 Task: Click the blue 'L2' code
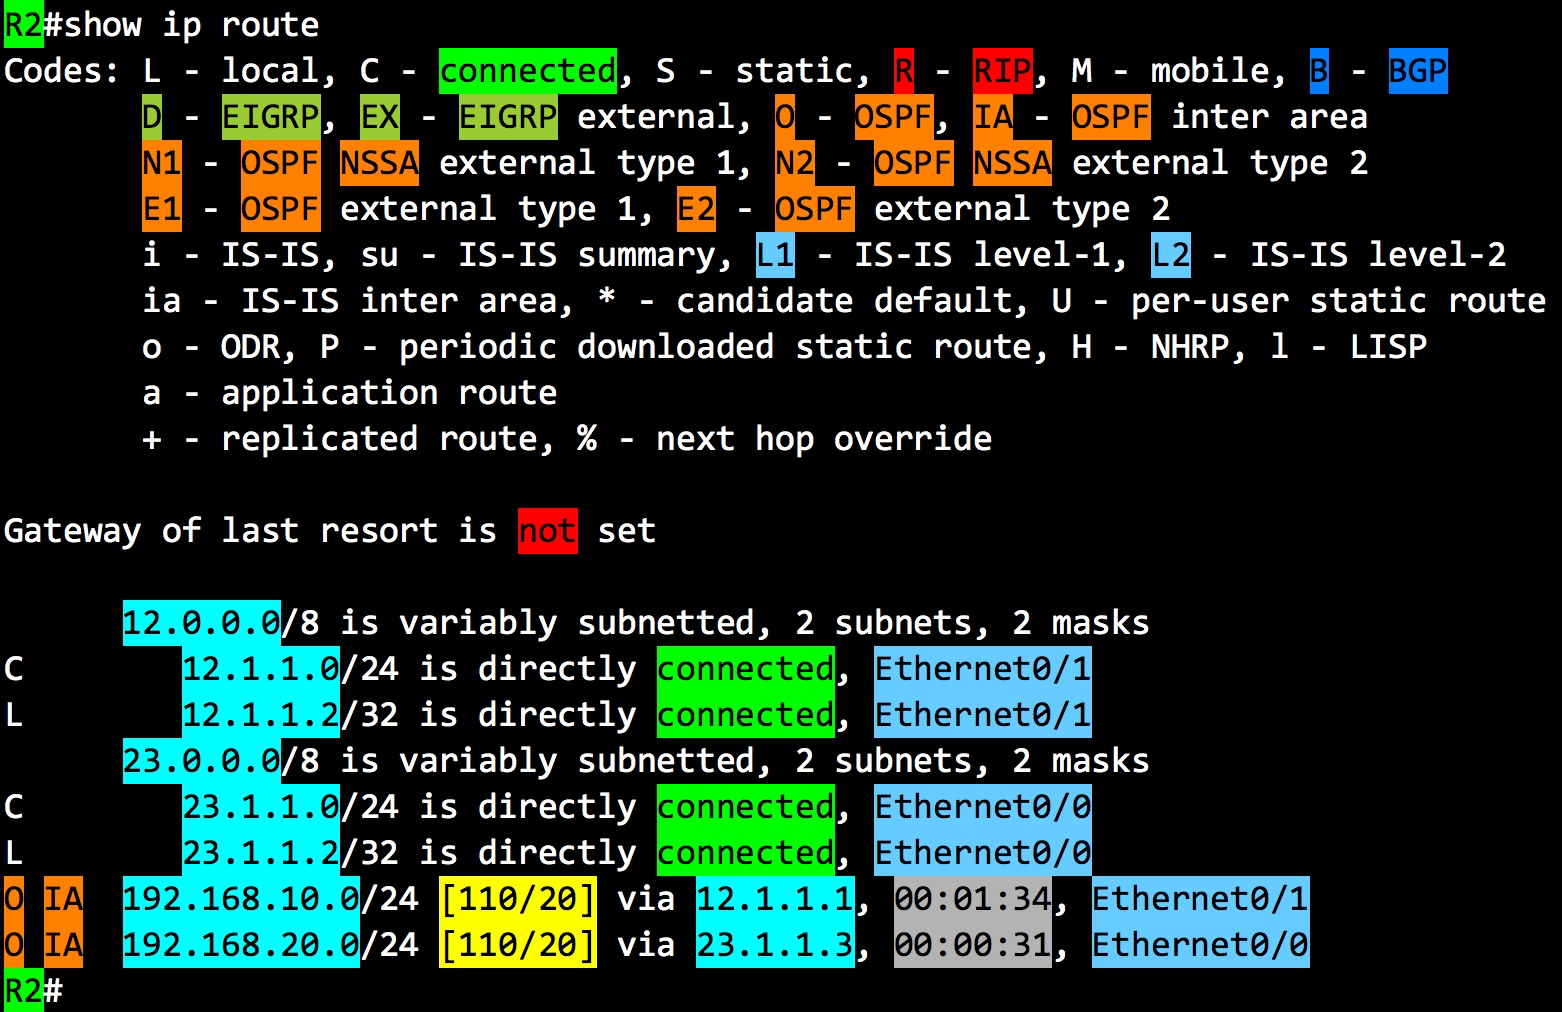tap(1171, 255)
